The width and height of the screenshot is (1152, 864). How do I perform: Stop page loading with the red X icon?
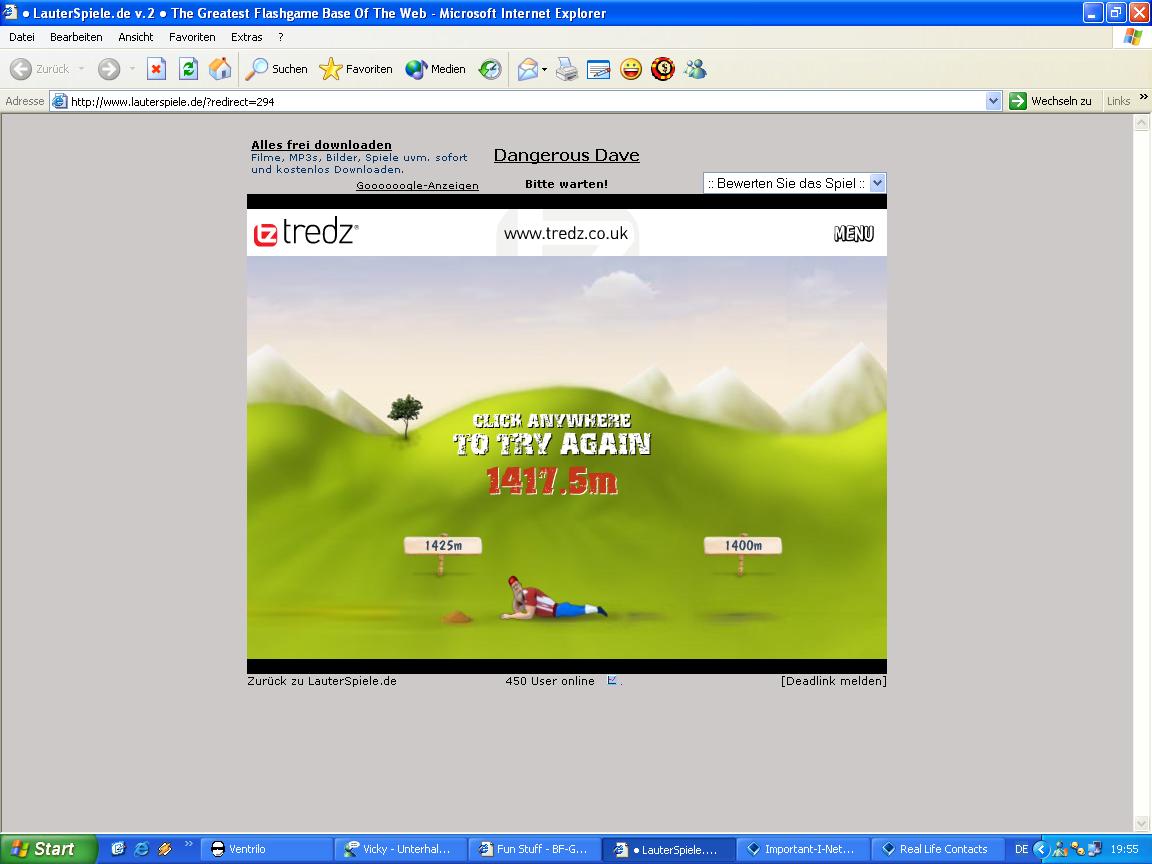click(156, 69)
